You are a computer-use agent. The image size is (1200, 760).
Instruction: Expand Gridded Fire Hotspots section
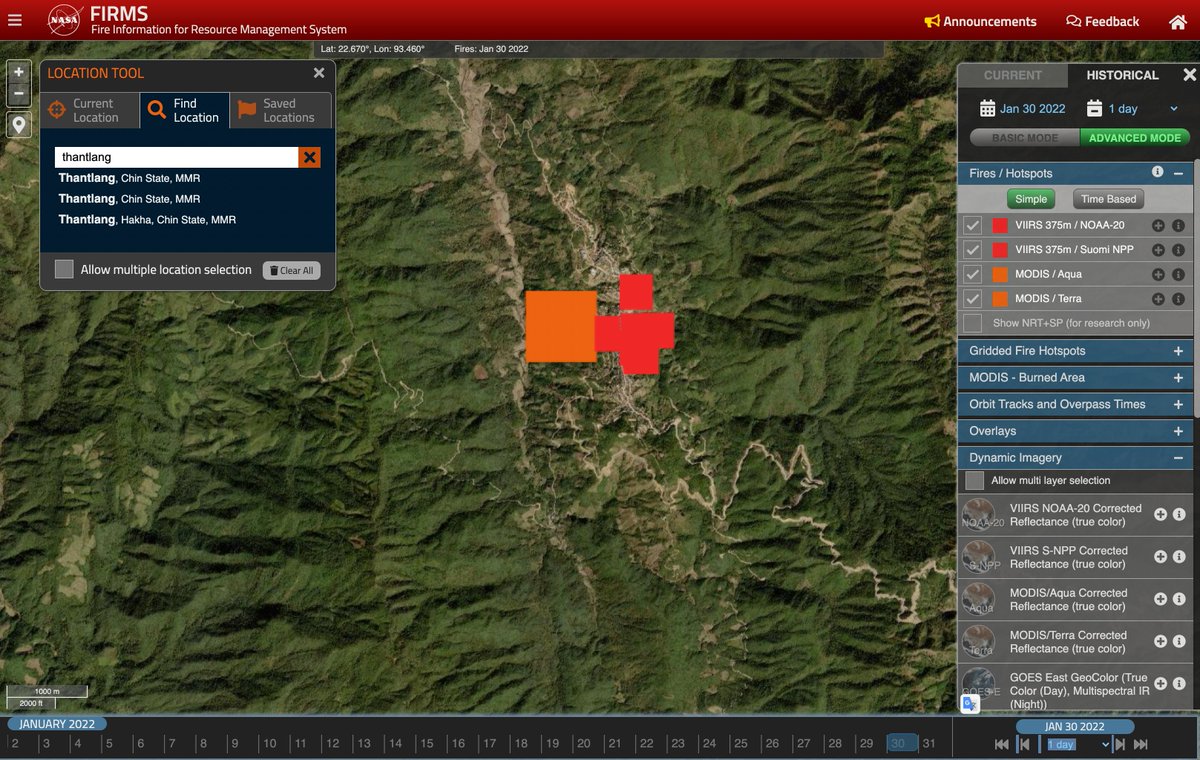[x=1178, y=351]
